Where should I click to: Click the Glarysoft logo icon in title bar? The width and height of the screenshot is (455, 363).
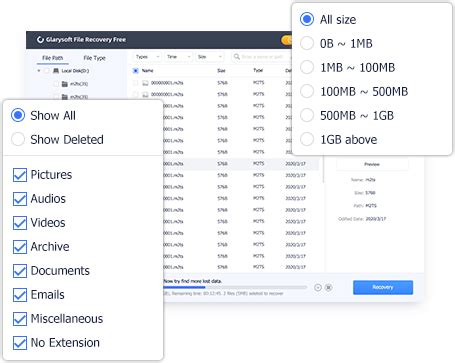(x=40, y=40)
